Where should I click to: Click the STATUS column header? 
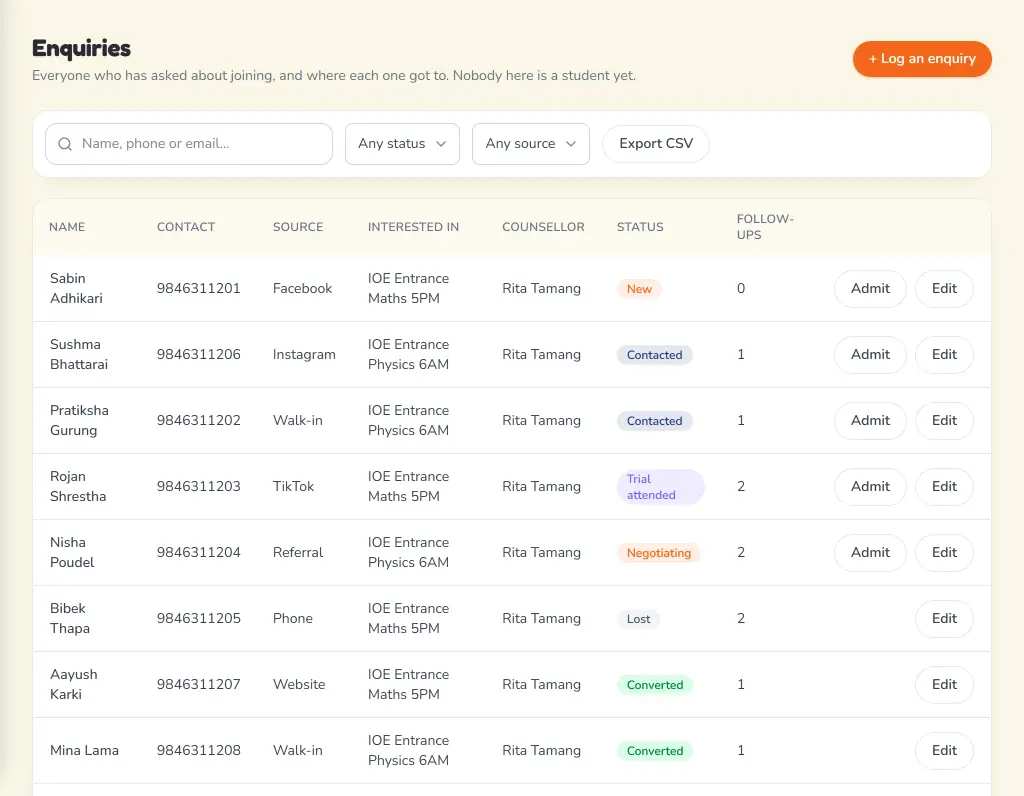click(640, 227)
